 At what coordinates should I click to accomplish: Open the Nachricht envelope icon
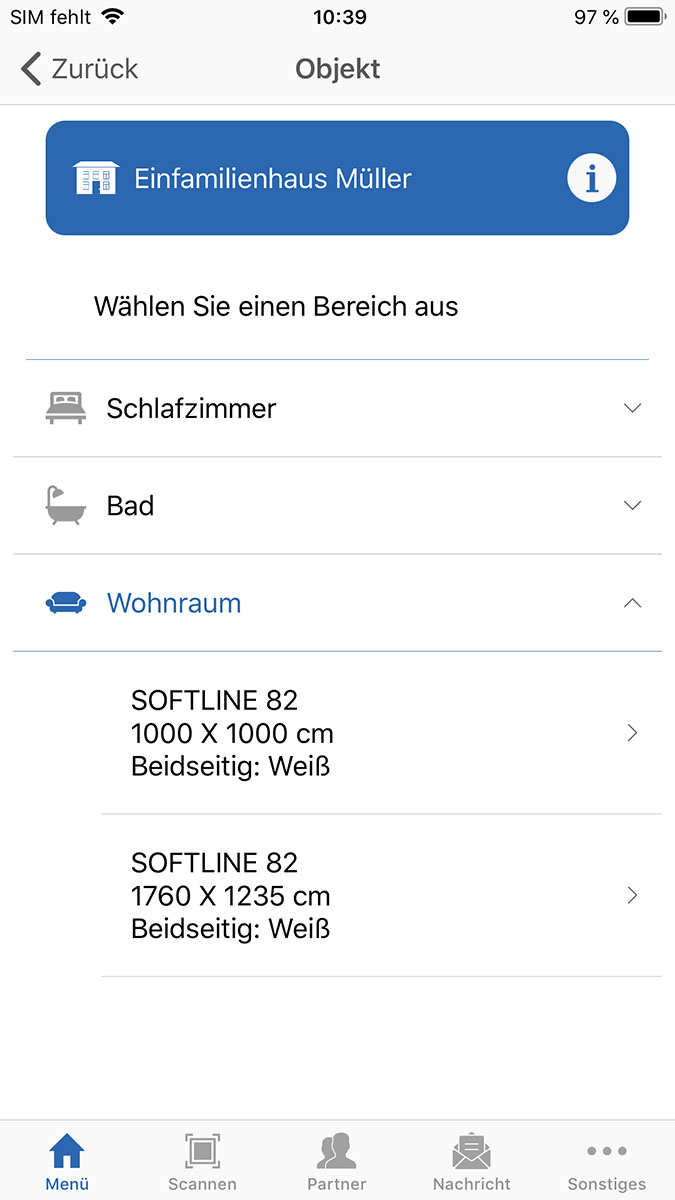472,1152
